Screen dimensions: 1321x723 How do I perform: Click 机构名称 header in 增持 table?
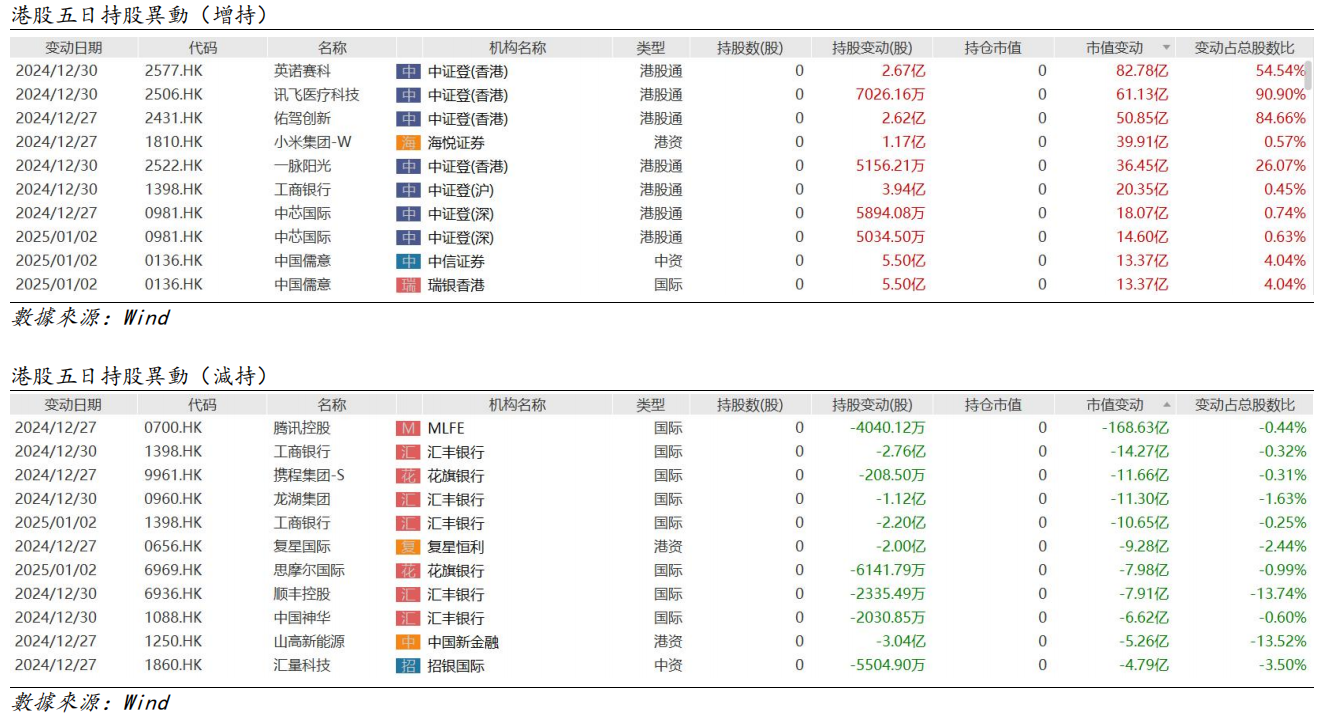(518, 48)
